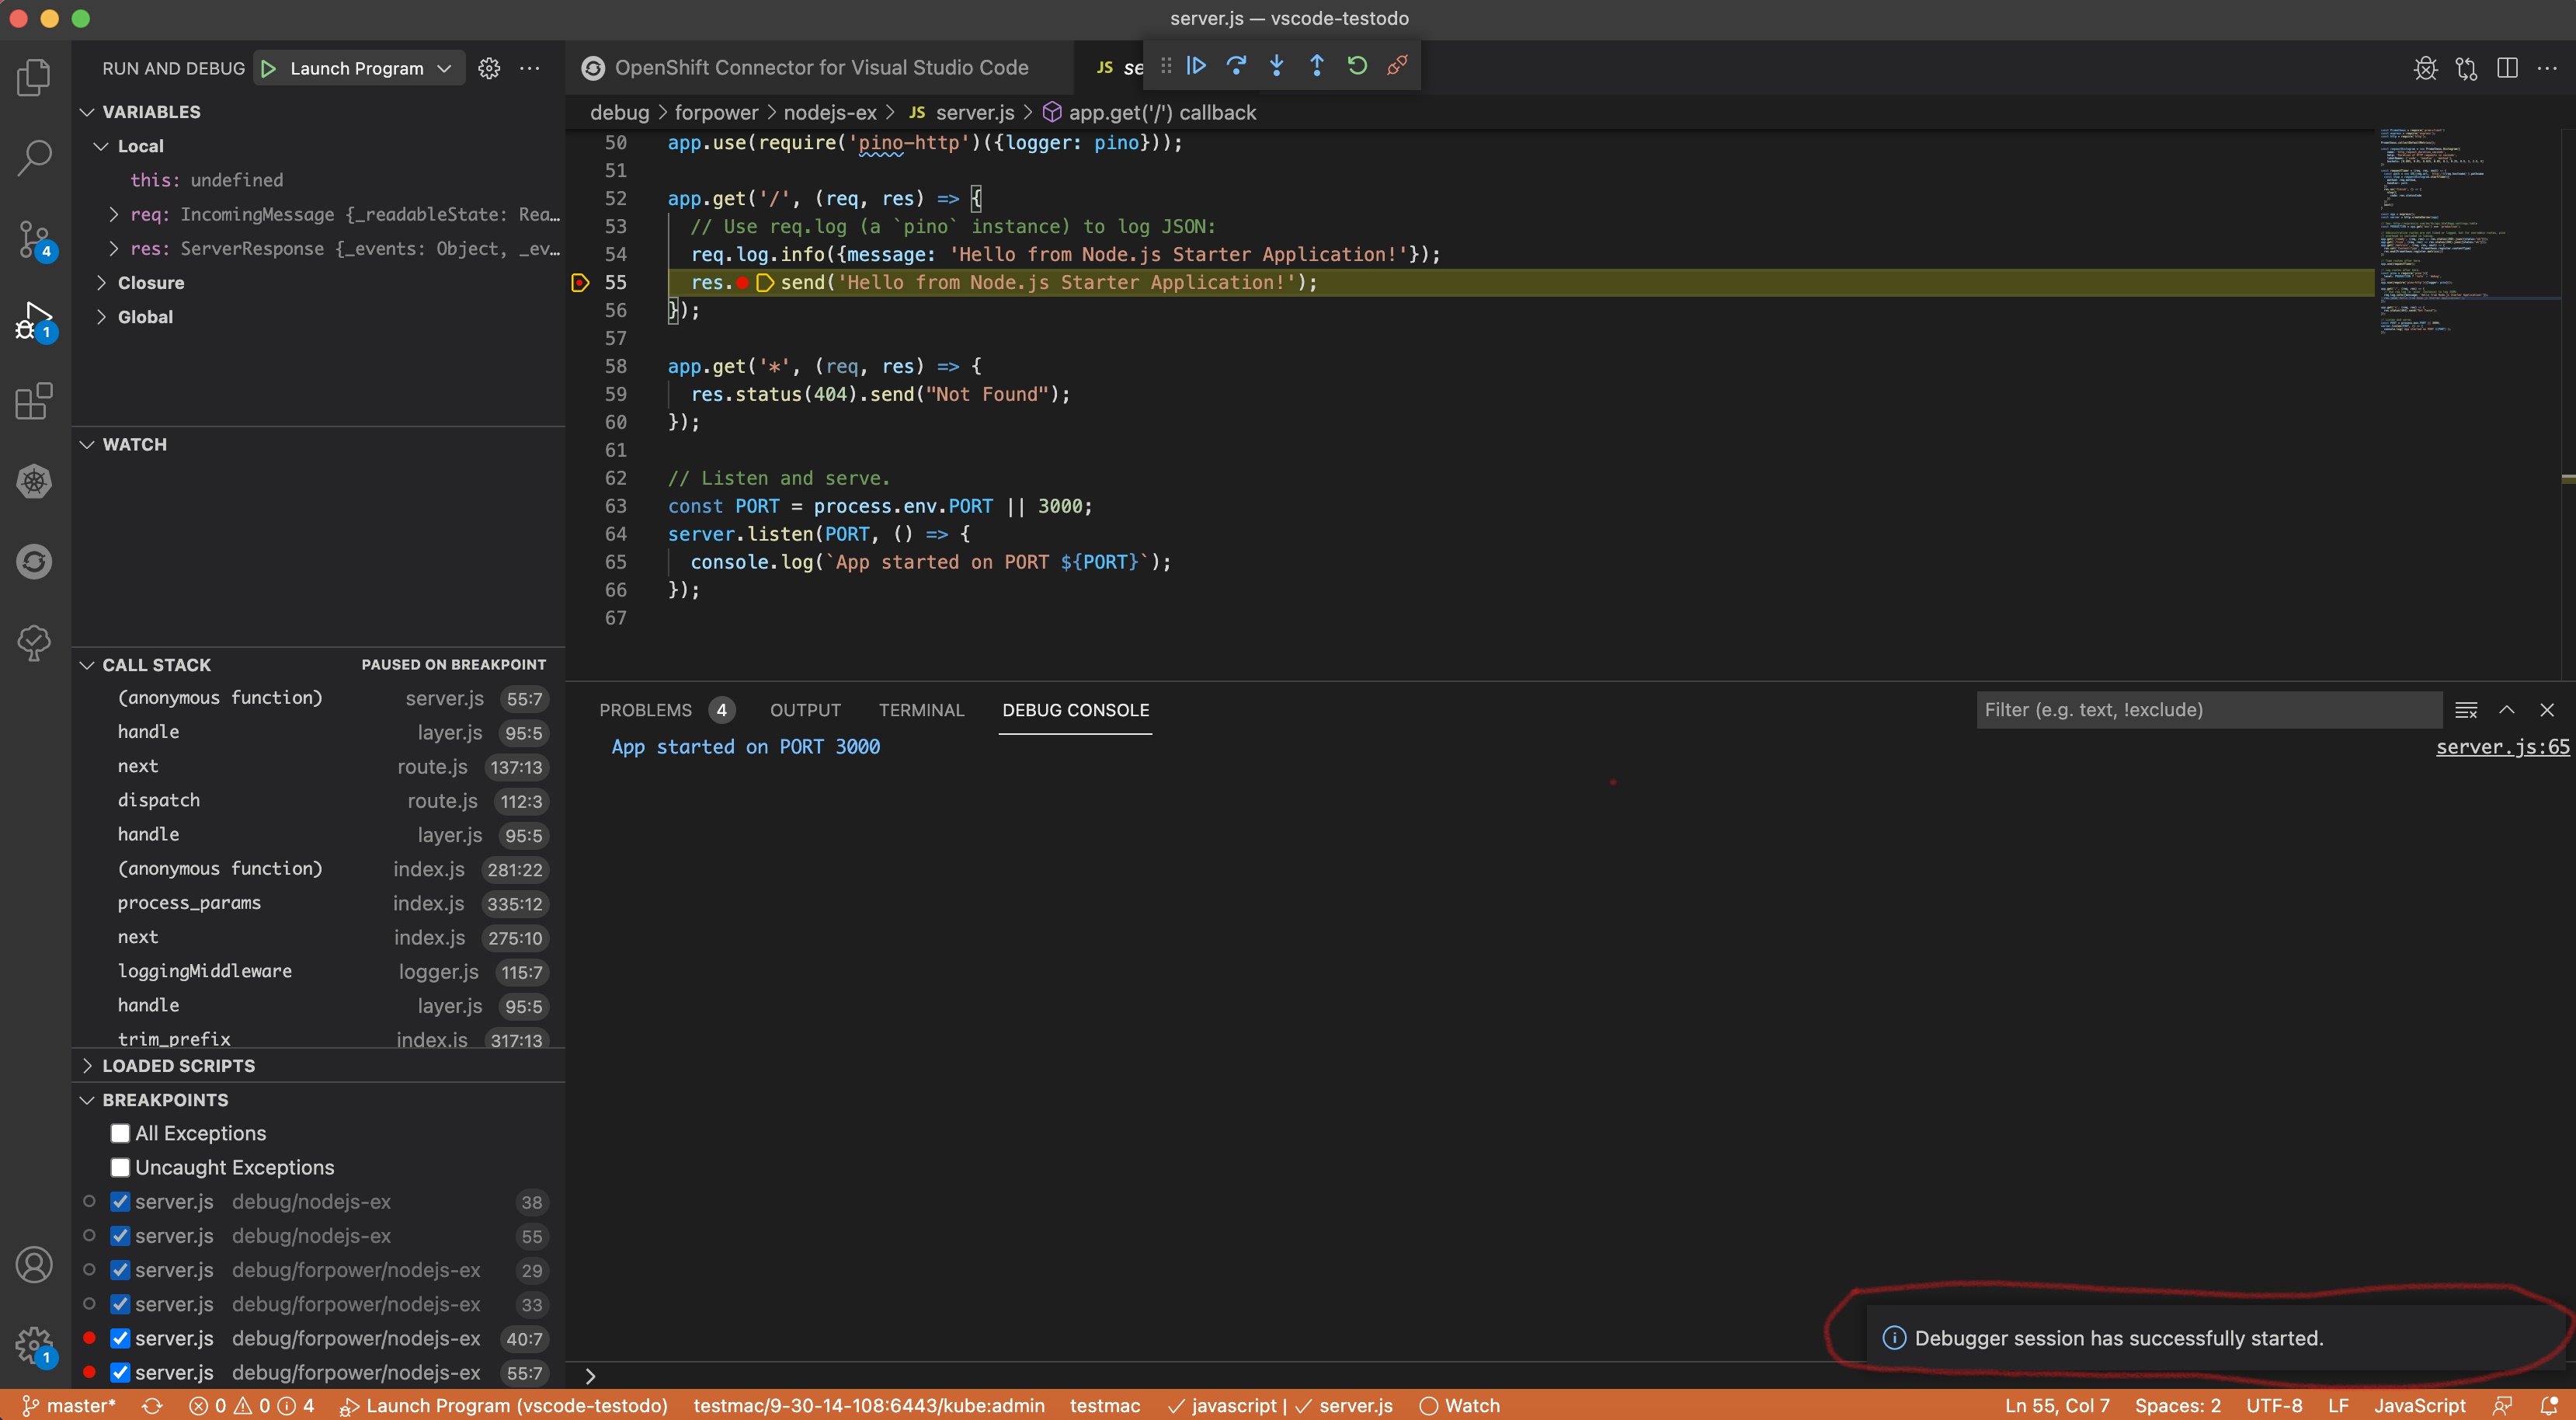Follow the server.js:65 link in console
This screenshot has height=1420, width=2576.
[2502, 747]
